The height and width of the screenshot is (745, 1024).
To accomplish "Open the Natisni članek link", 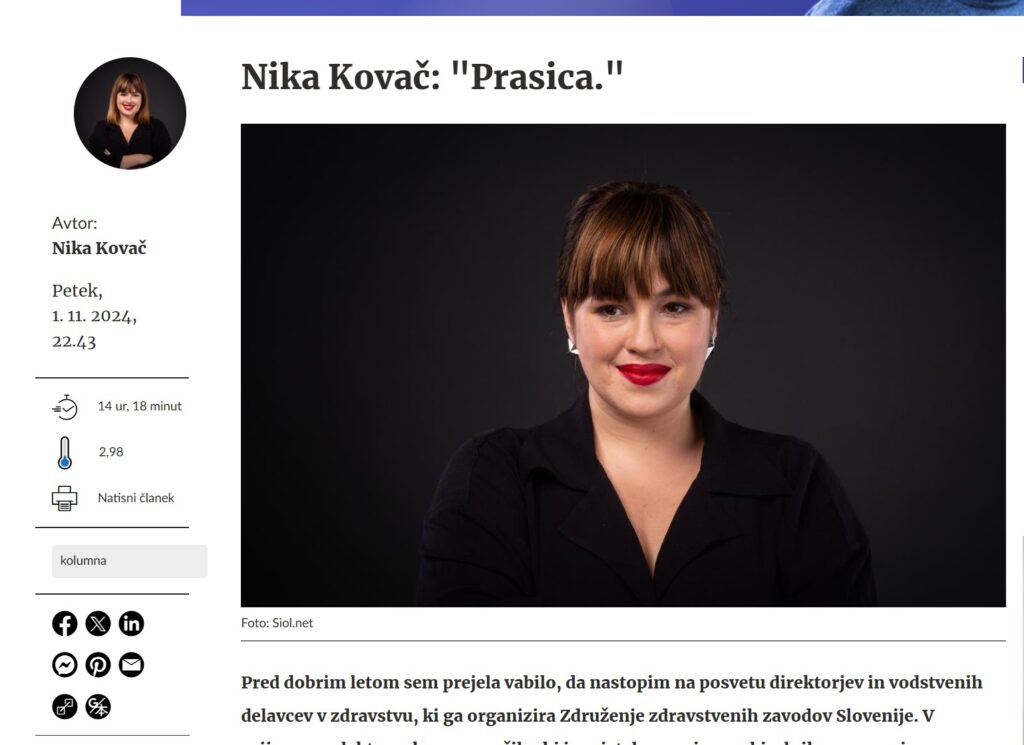I will click(136, 498).
